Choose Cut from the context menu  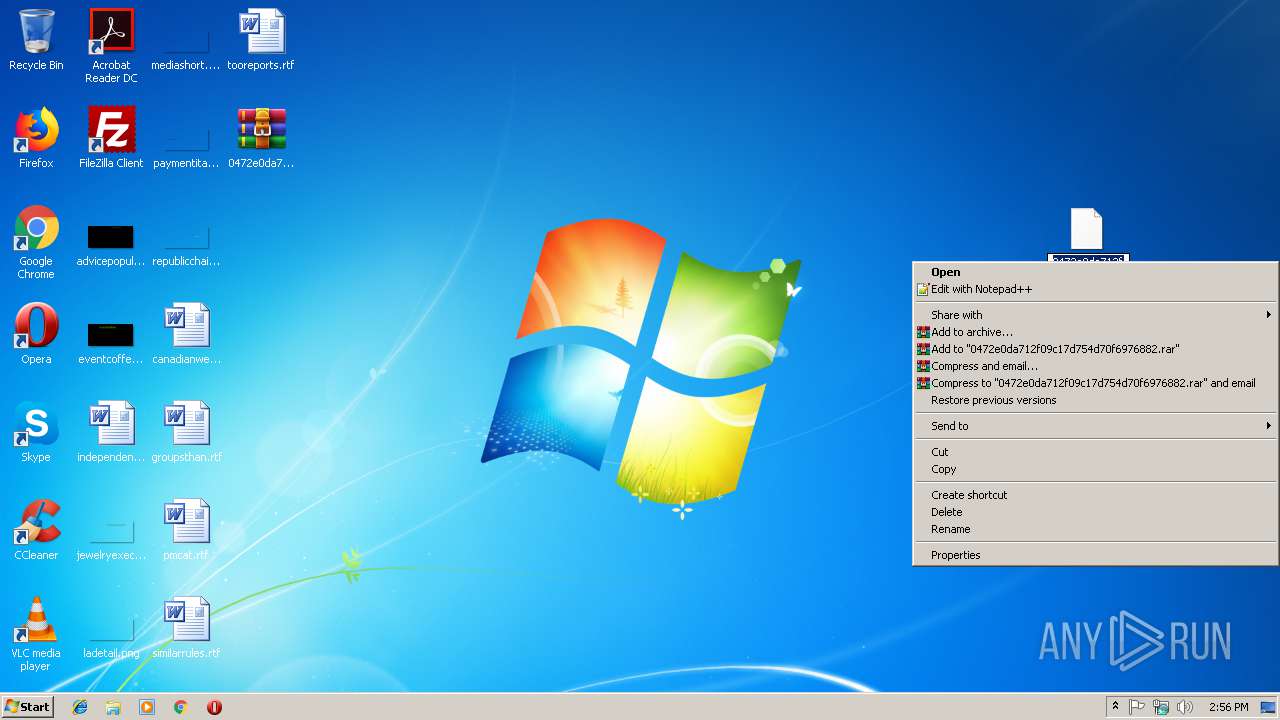[1095, 452]
